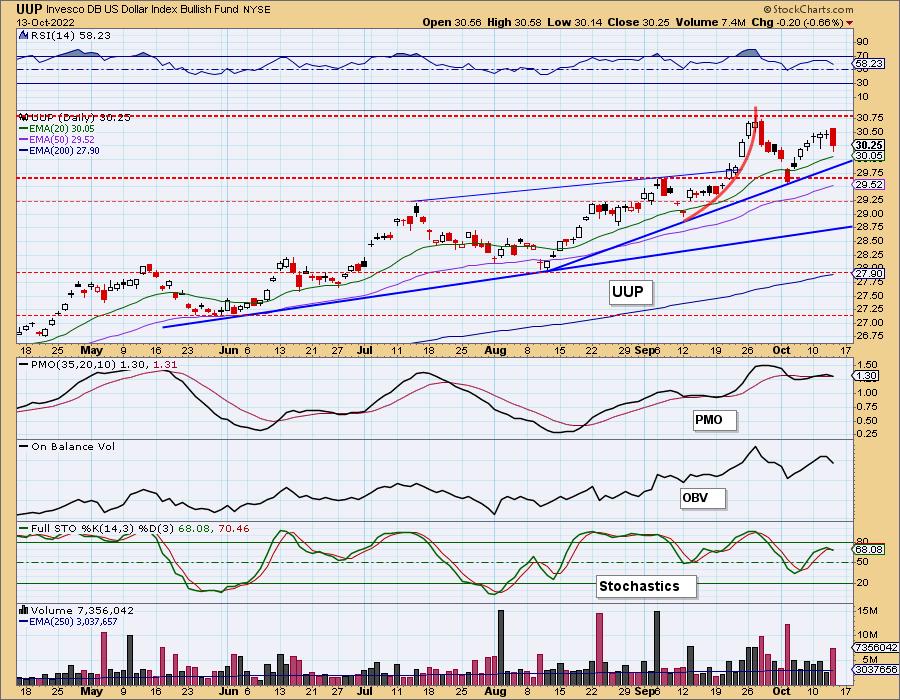This screenshot has height=700, width=900.
Task: Click the chart date 13-Oct-2022
Action: (x=45, y=22)
